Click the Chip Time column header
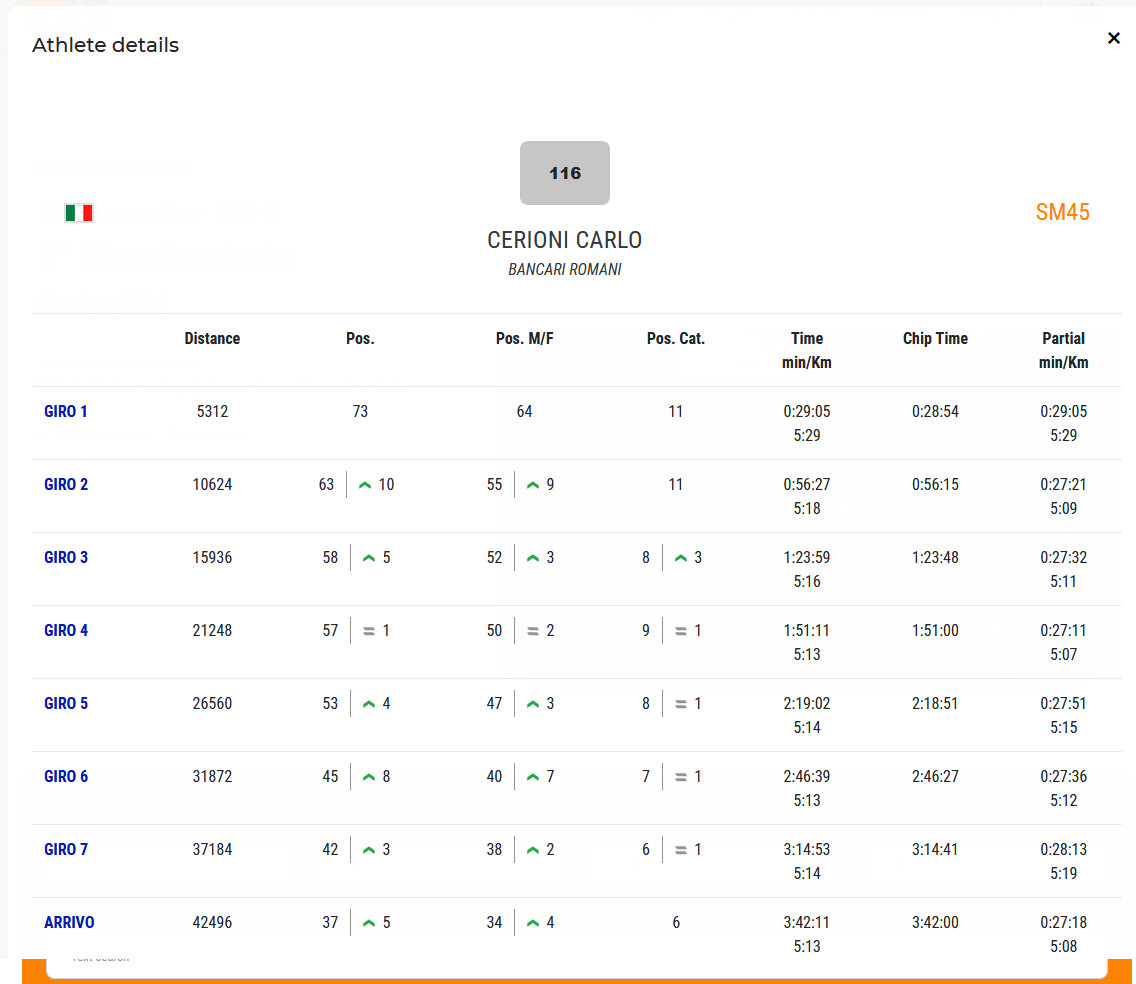1136x984 pixels. coord(935,338)
